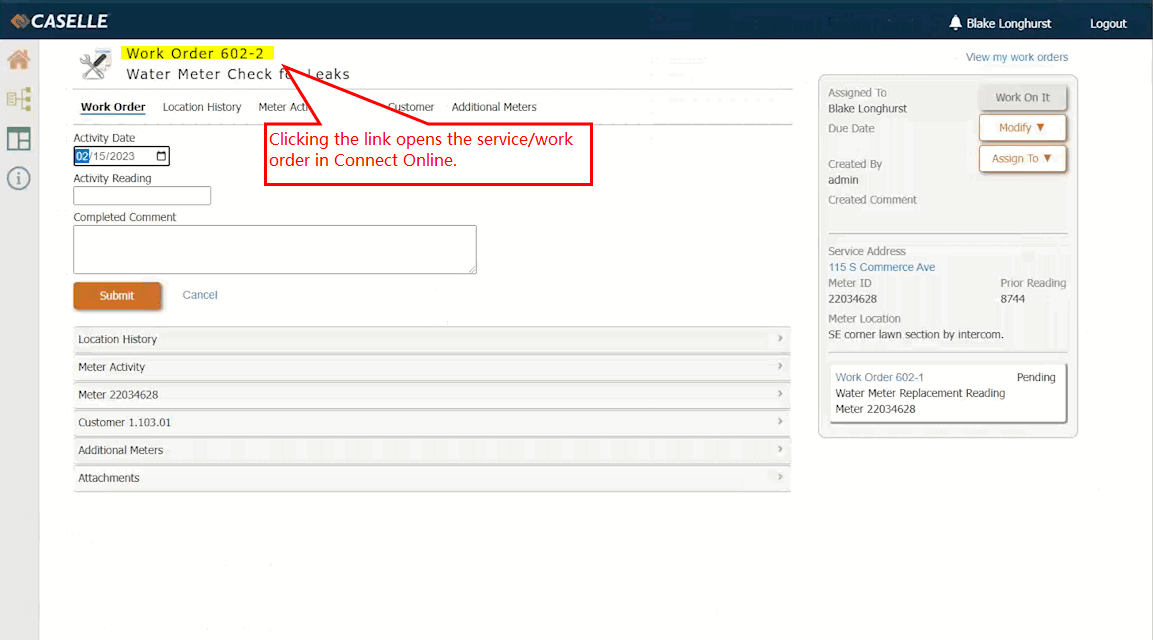Open the calendar picker in Activity Date

point(161,156)
